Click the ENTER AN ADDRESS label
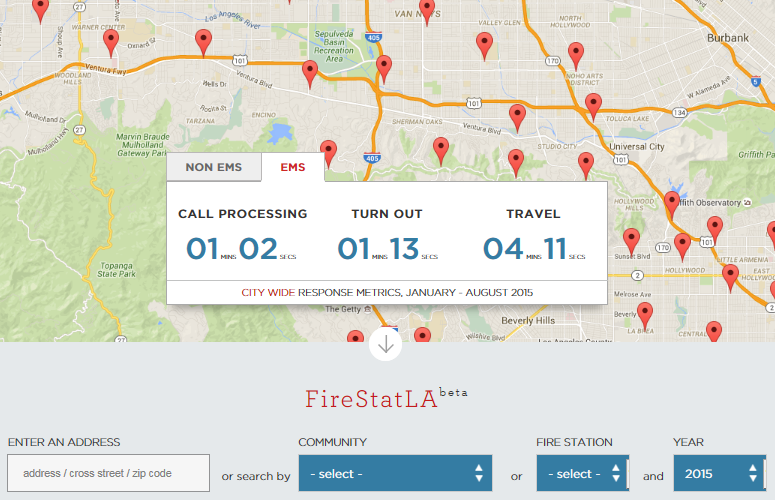Screen dimensions: 775x500 pos(64,442)
